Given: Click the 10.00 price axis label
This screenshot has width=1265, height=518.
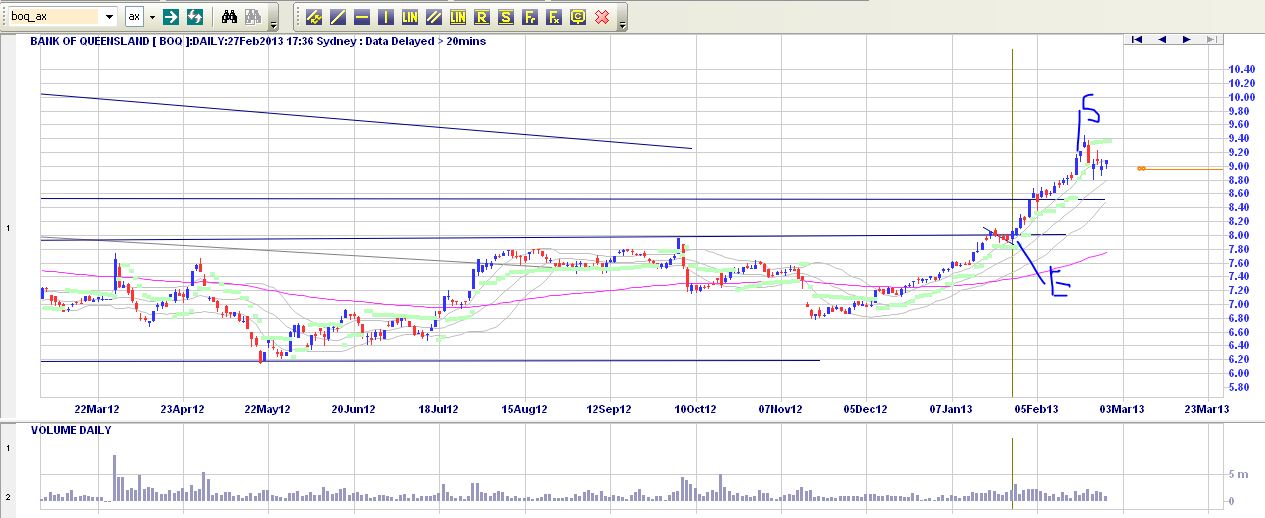Looking at the screenshot, I should tap(1241, 97).
